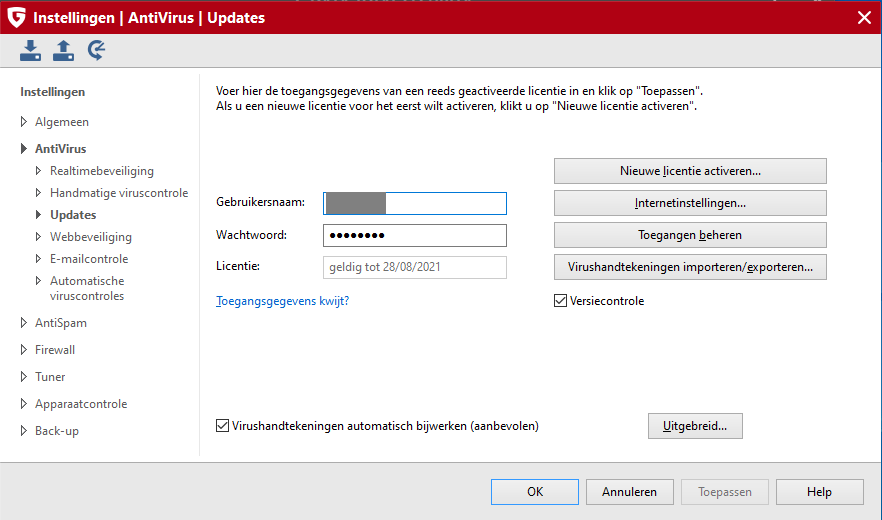This screenshot has height=520, width=882.
Task: Expand the Apparaatcontrole tree arrow
Action: coord(24,404)
